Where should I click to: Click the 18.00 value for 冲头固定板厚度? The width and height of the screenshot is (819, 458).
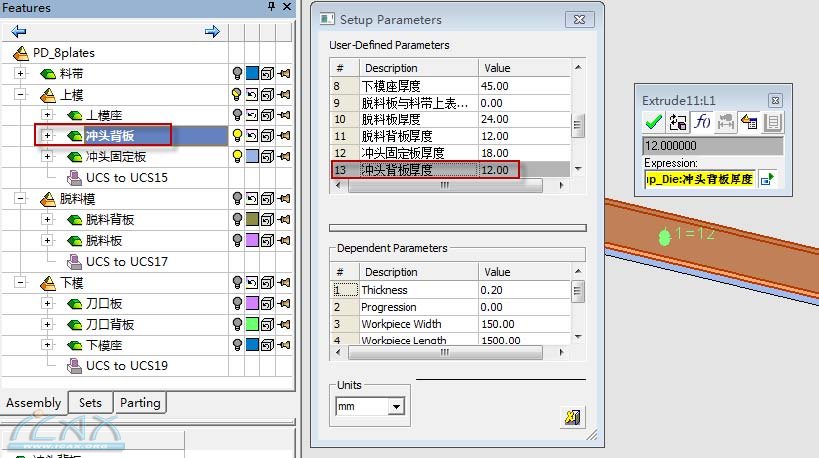[495, 153]
